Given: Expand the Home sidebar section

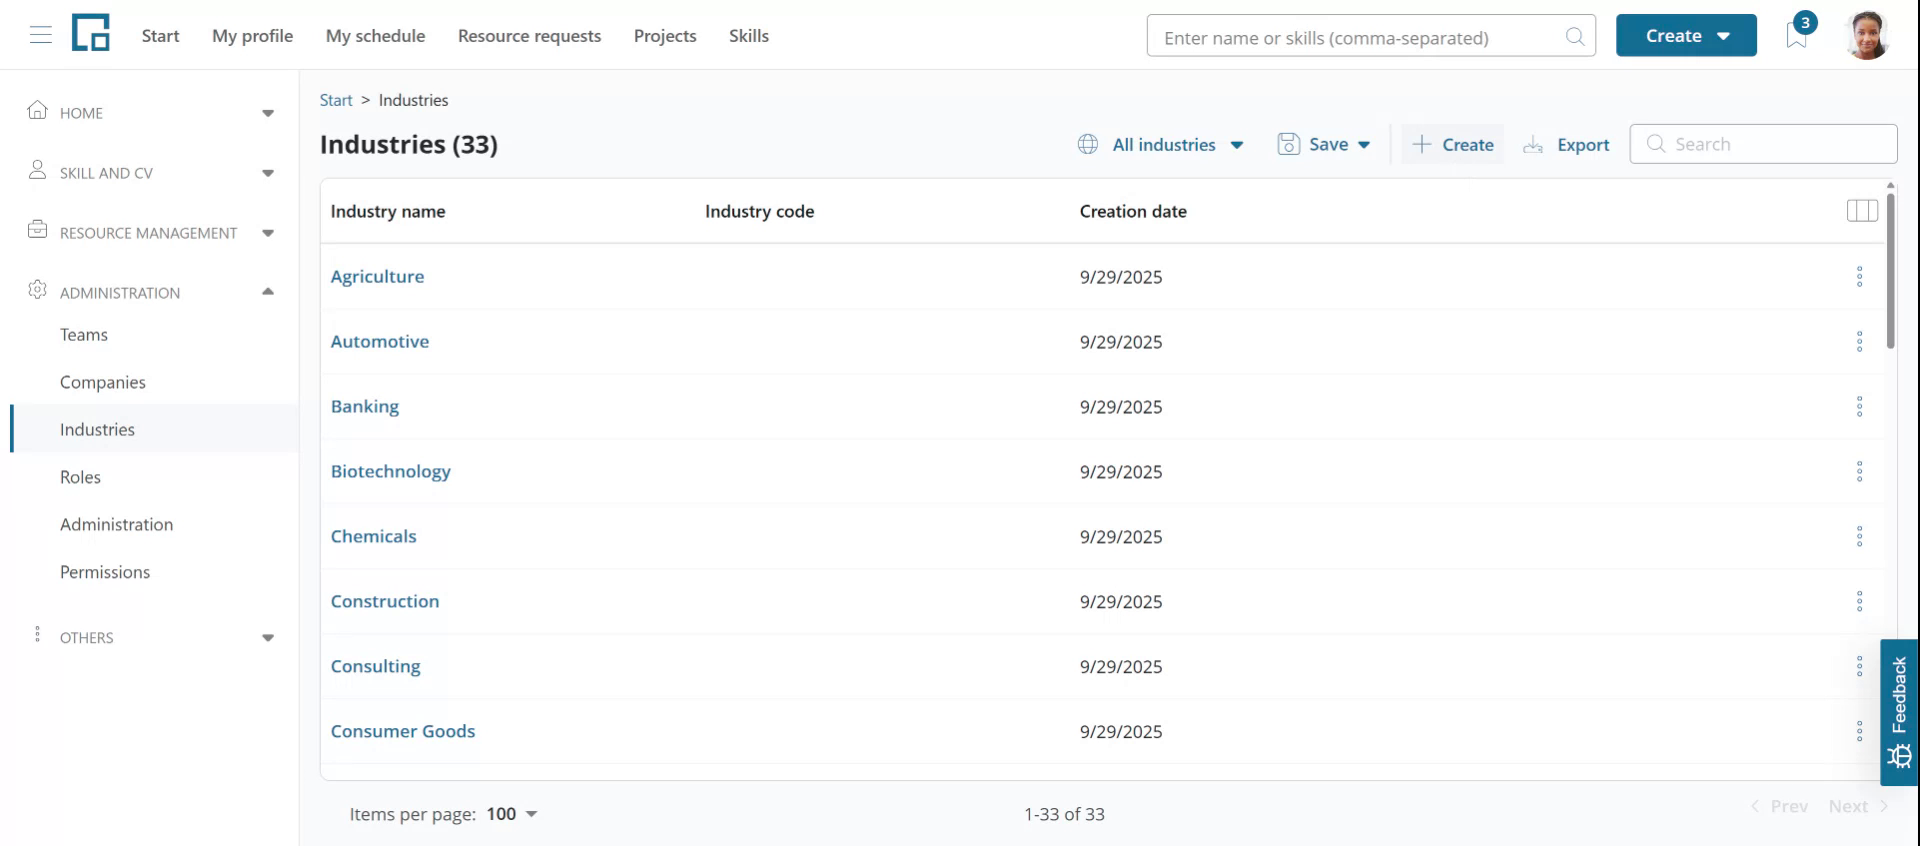Looking at the screenshot, I should tap(268, 113).
